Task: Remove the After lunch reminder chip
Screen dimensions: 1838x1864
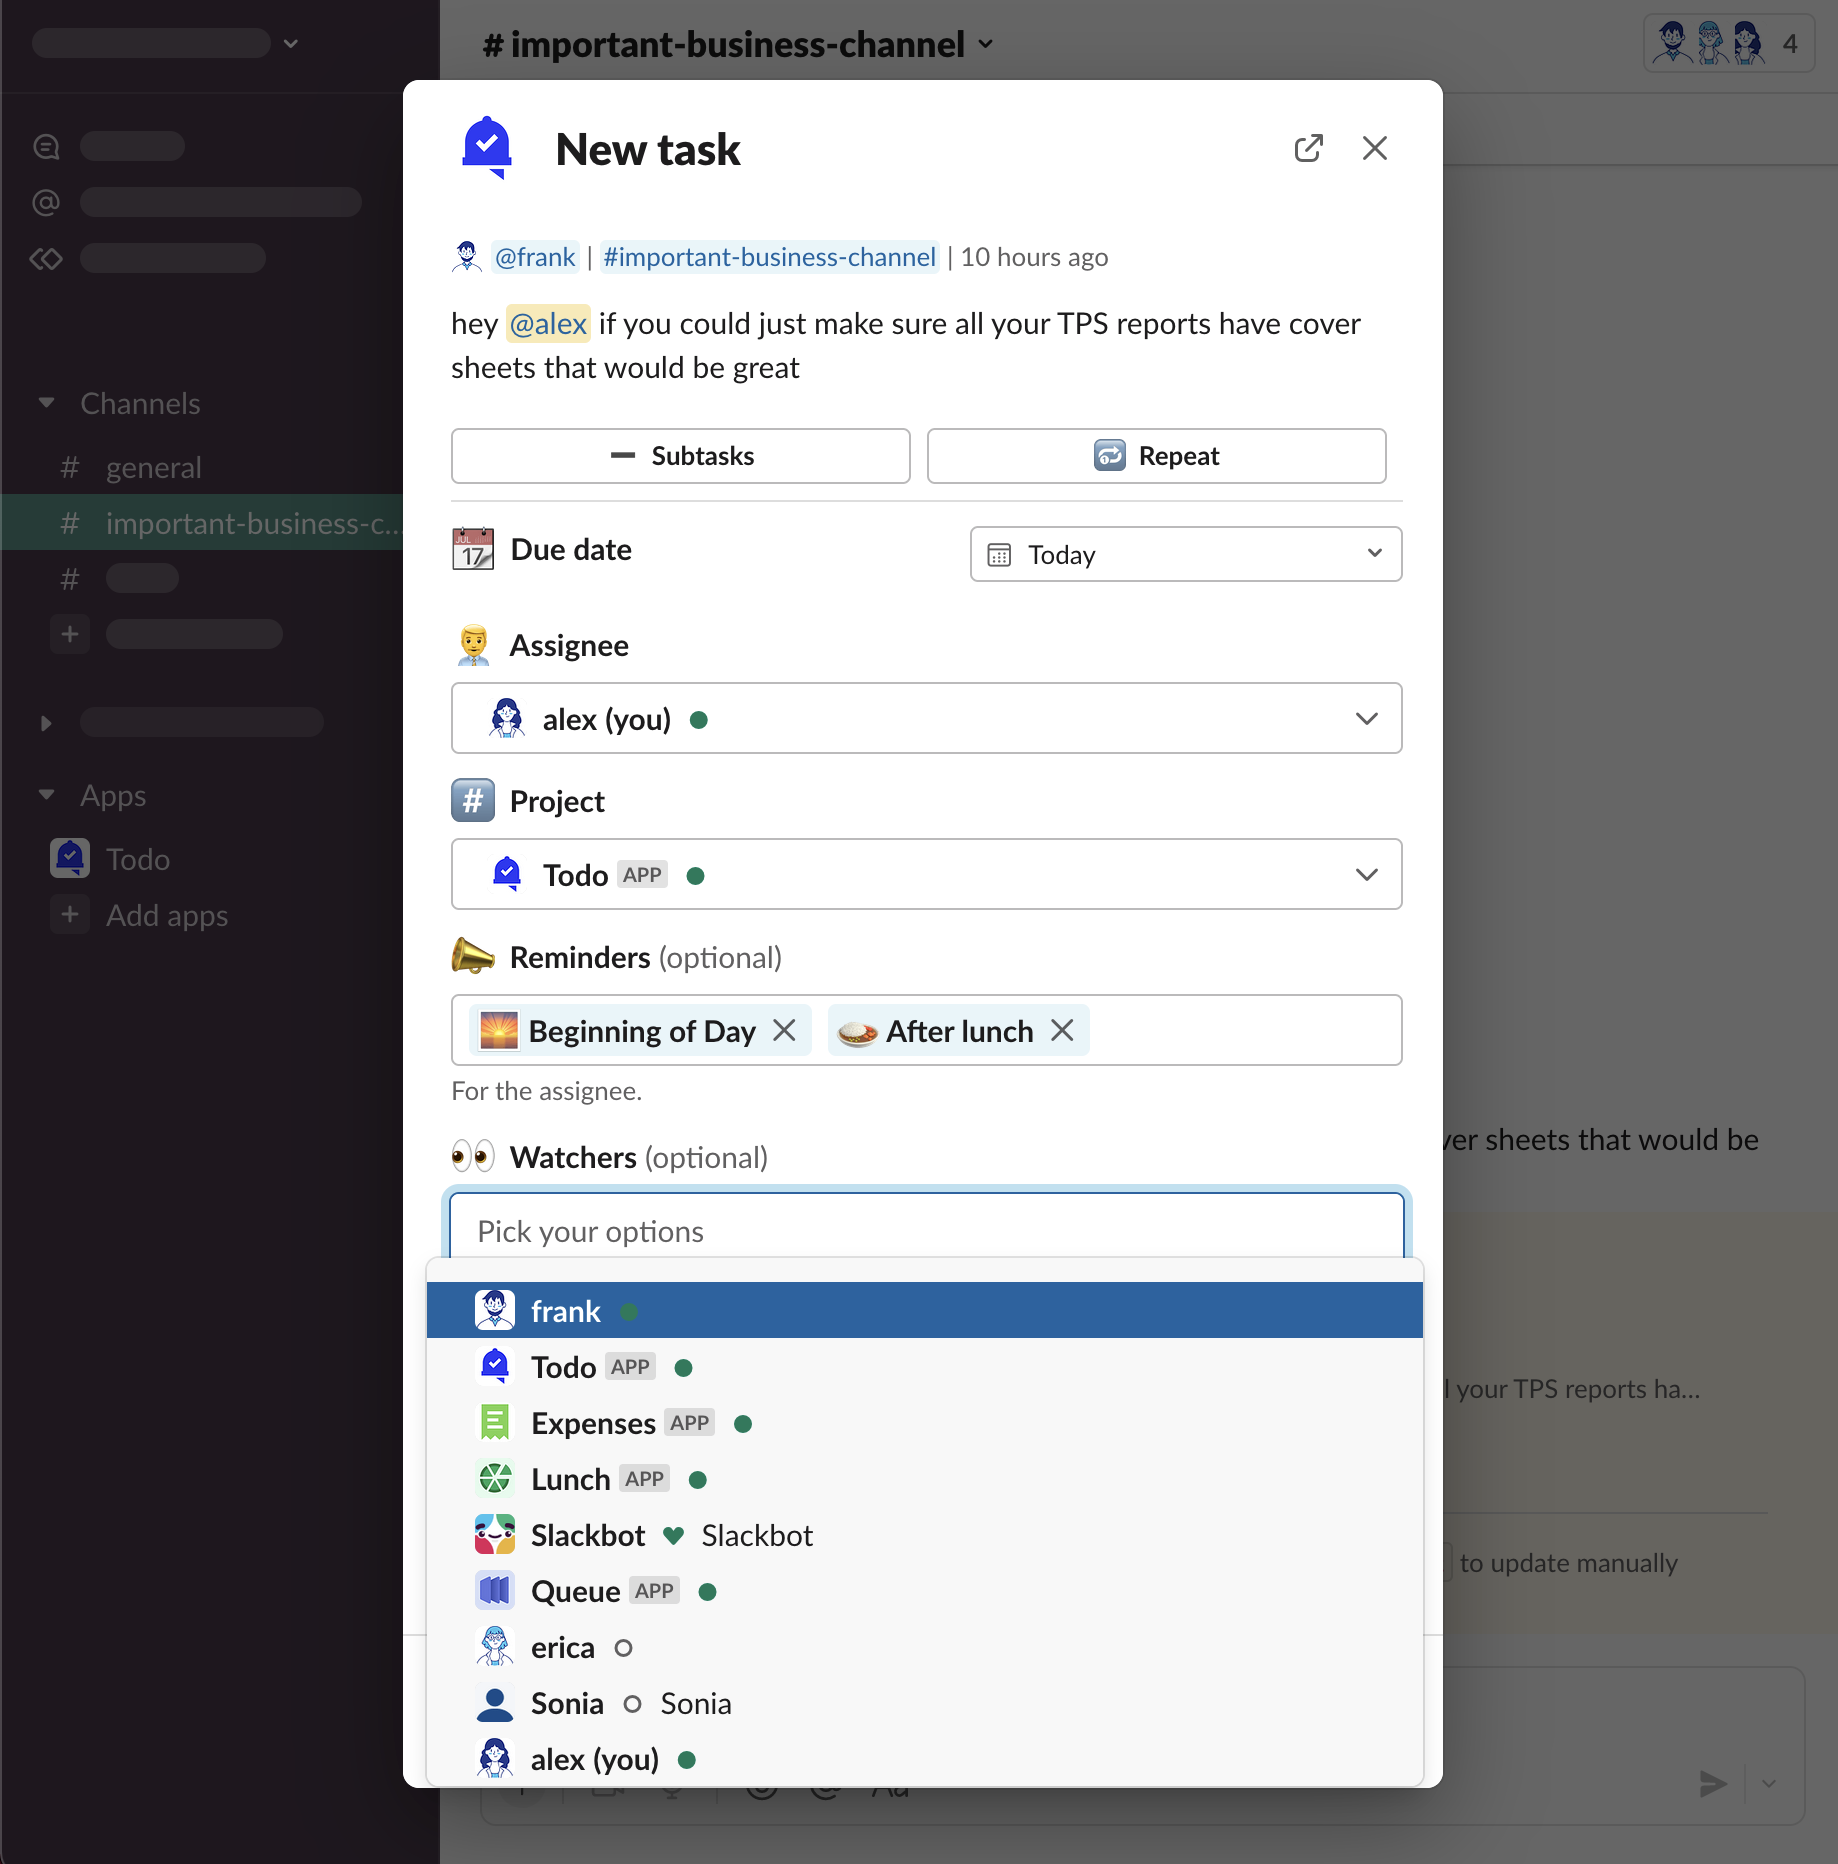Action: coord(1062,1030)
